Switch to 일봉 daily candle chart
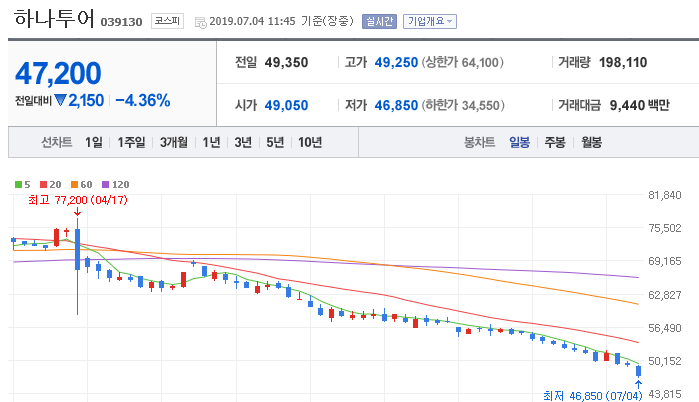The height and width of the screenshot is (402, 699). point(519,143)
